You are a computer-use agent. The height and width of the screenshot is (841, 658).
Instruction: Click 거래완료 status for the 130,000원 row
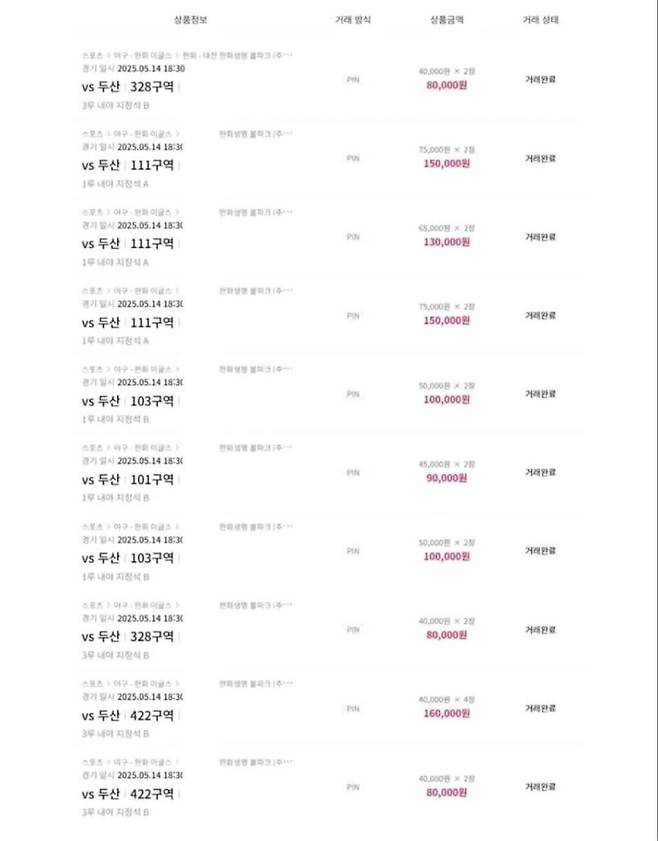tap(540, 237)
